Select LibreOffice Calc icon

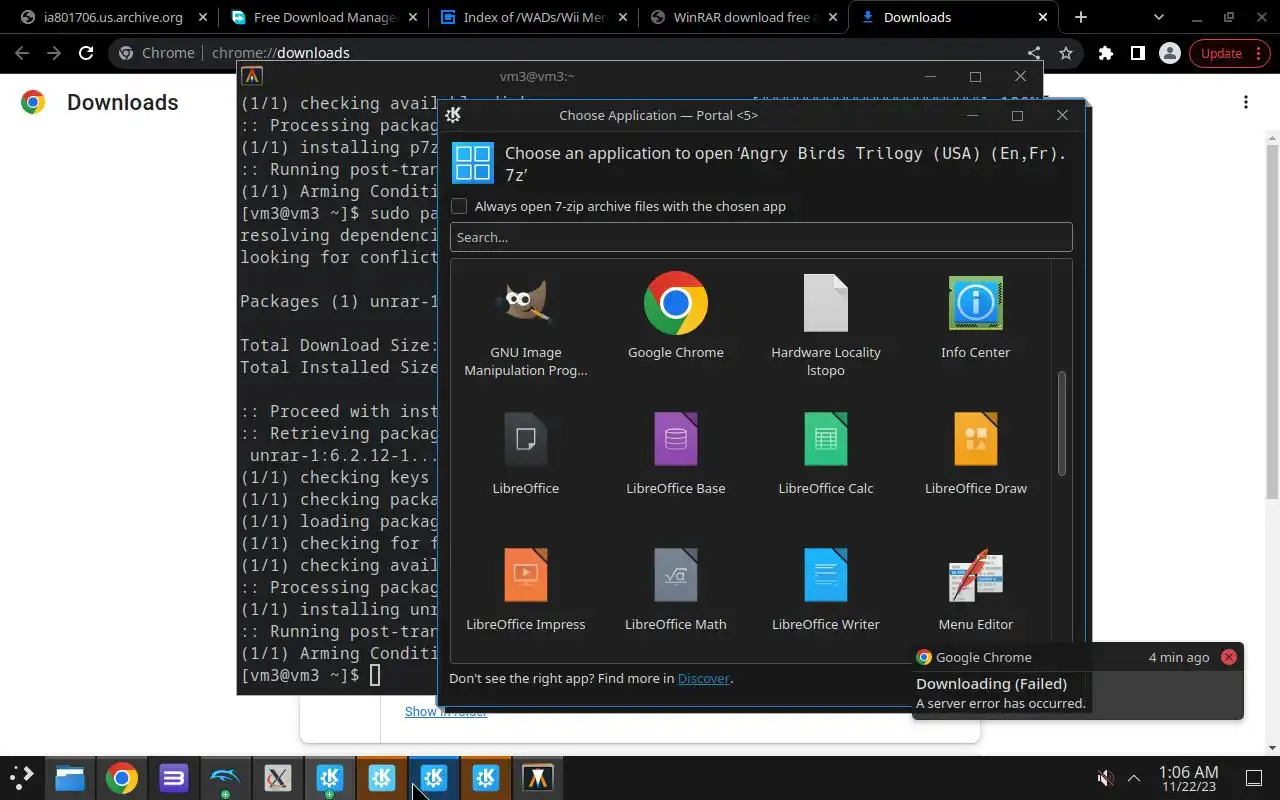tap(826, 439)
